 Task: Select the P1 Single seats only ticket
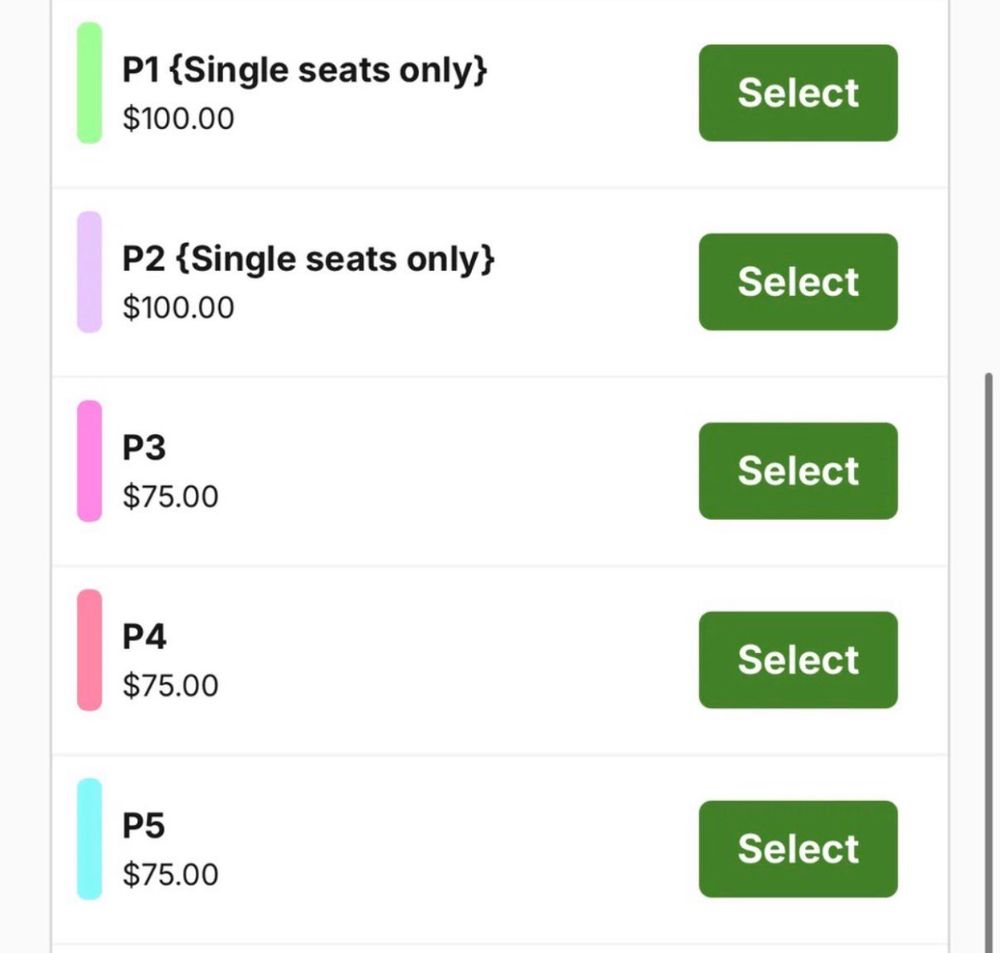[x=797, y=93]
